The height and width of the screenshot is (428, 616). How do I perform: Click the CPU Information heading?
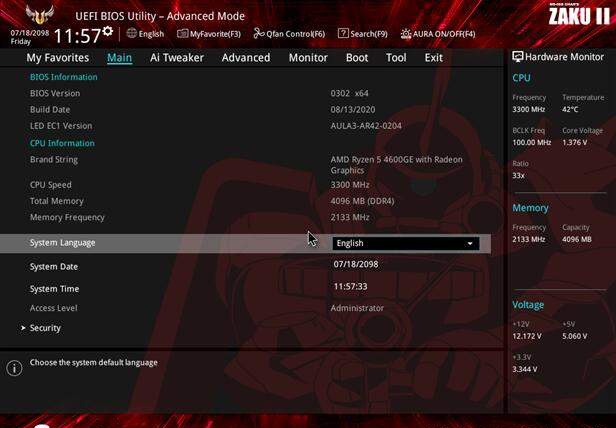pyautogui.click(x=62, y=143)
